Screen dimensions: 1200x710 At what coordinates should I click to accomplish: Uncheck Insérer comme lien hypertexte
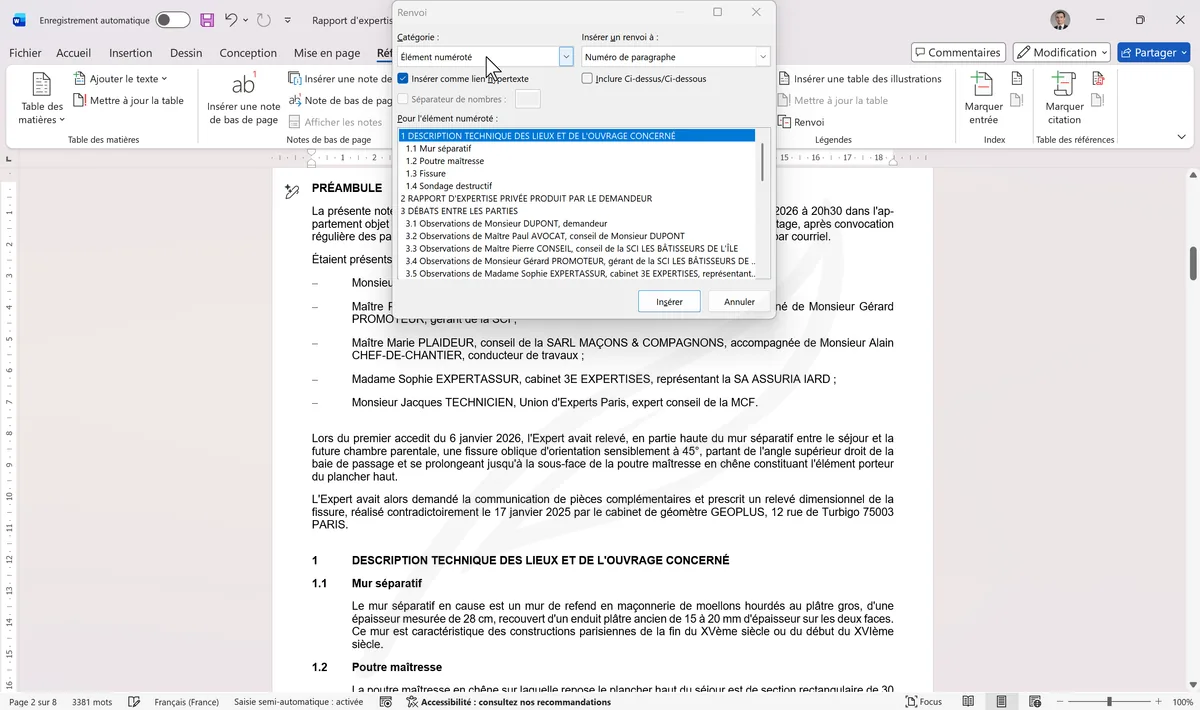pos(403,79)
